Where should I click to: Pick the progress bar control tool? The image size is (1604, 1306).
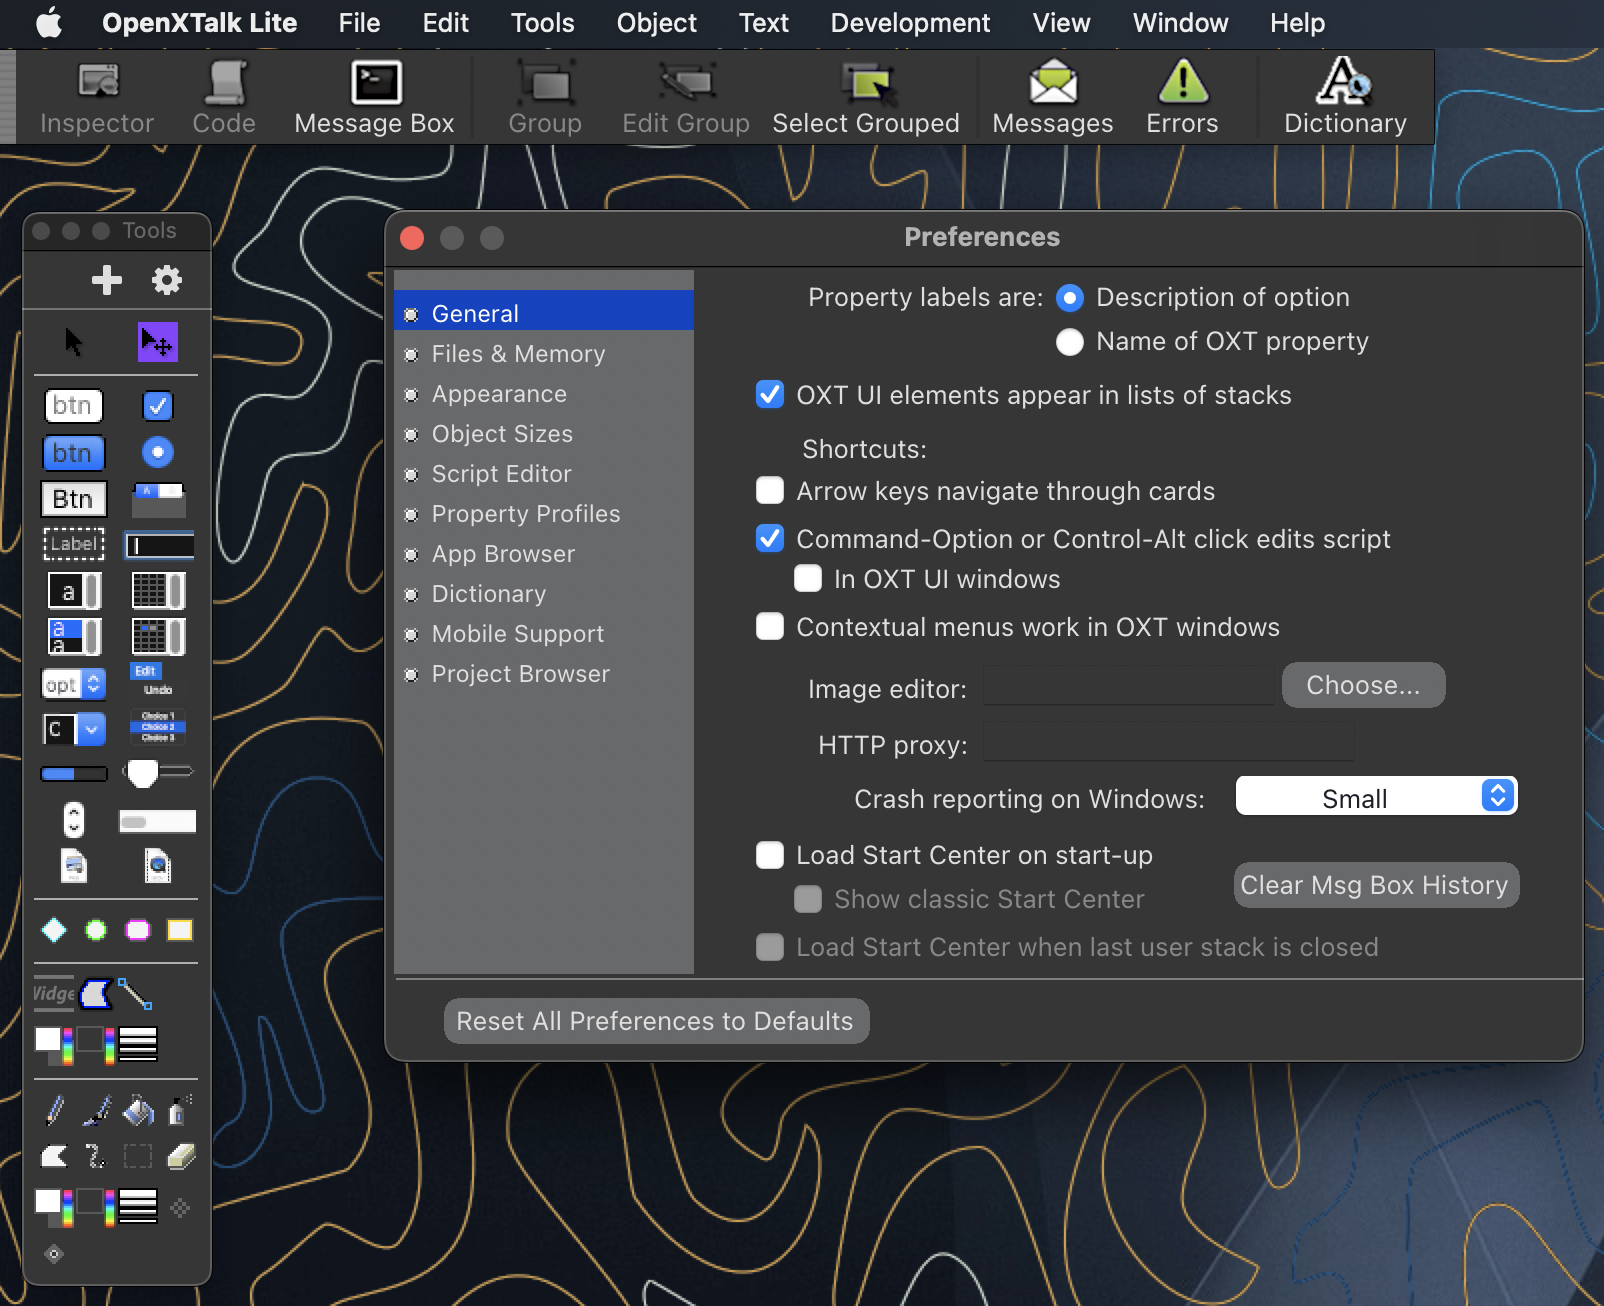tap(74, 774)
